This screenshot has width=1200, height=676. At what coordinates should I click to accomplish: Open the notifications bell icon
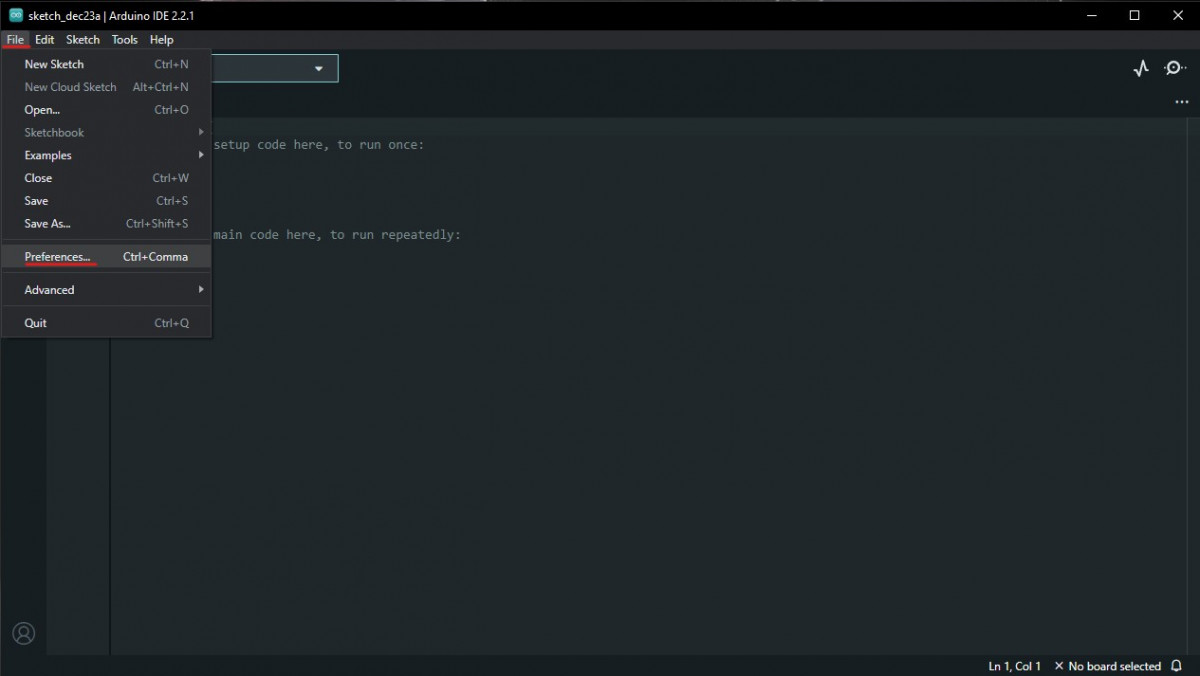(x=1176, y=666)
